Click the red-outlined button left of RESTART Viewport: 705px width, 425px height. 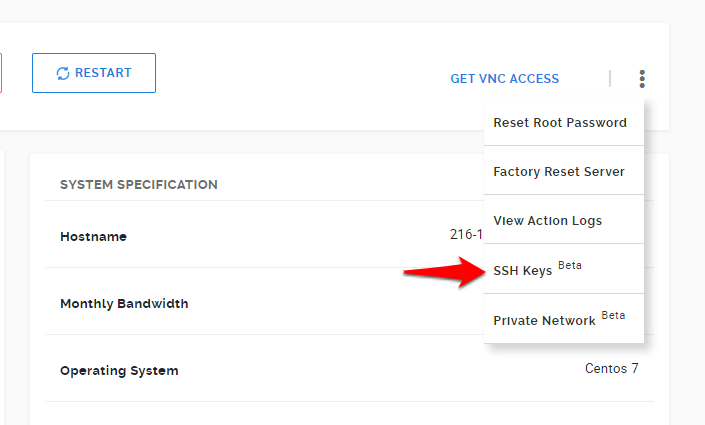coord(1,73)
